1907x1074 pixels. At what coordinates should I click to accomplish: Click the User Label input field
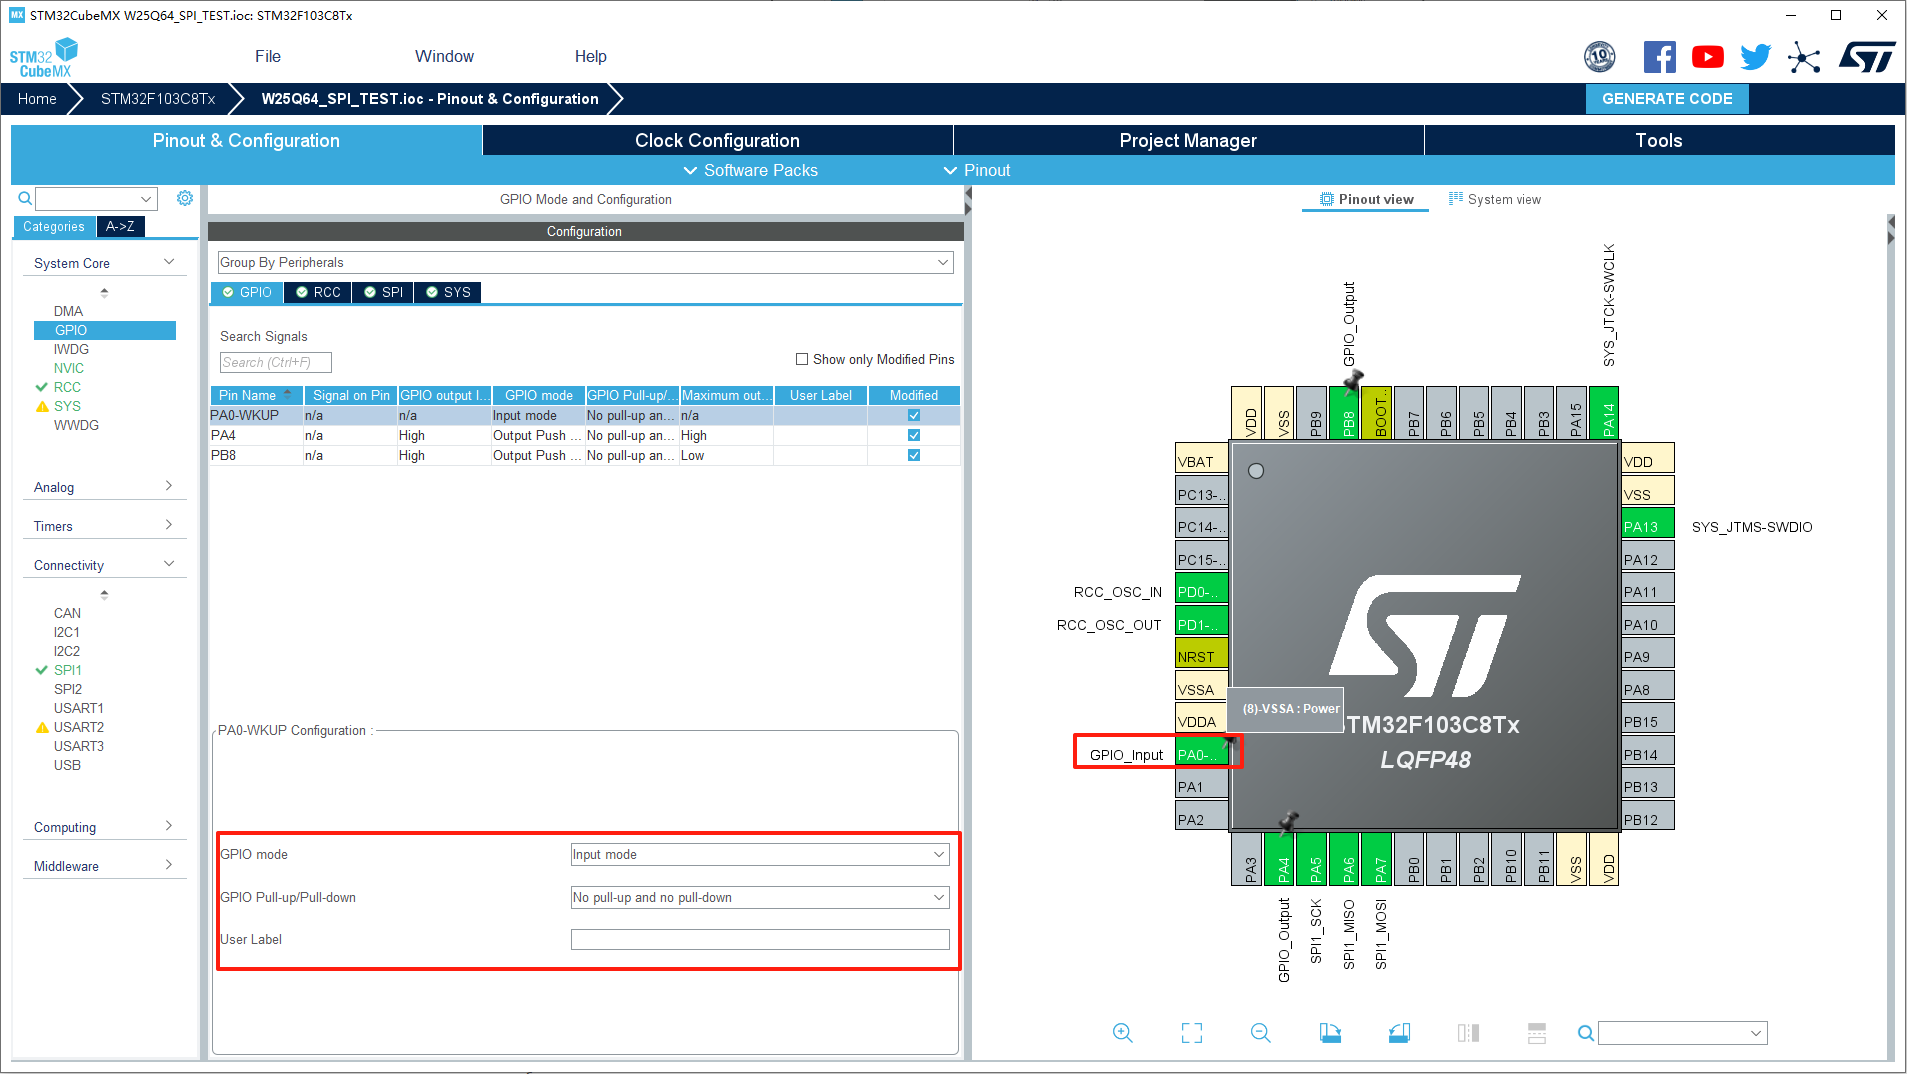tap(760, 939)
